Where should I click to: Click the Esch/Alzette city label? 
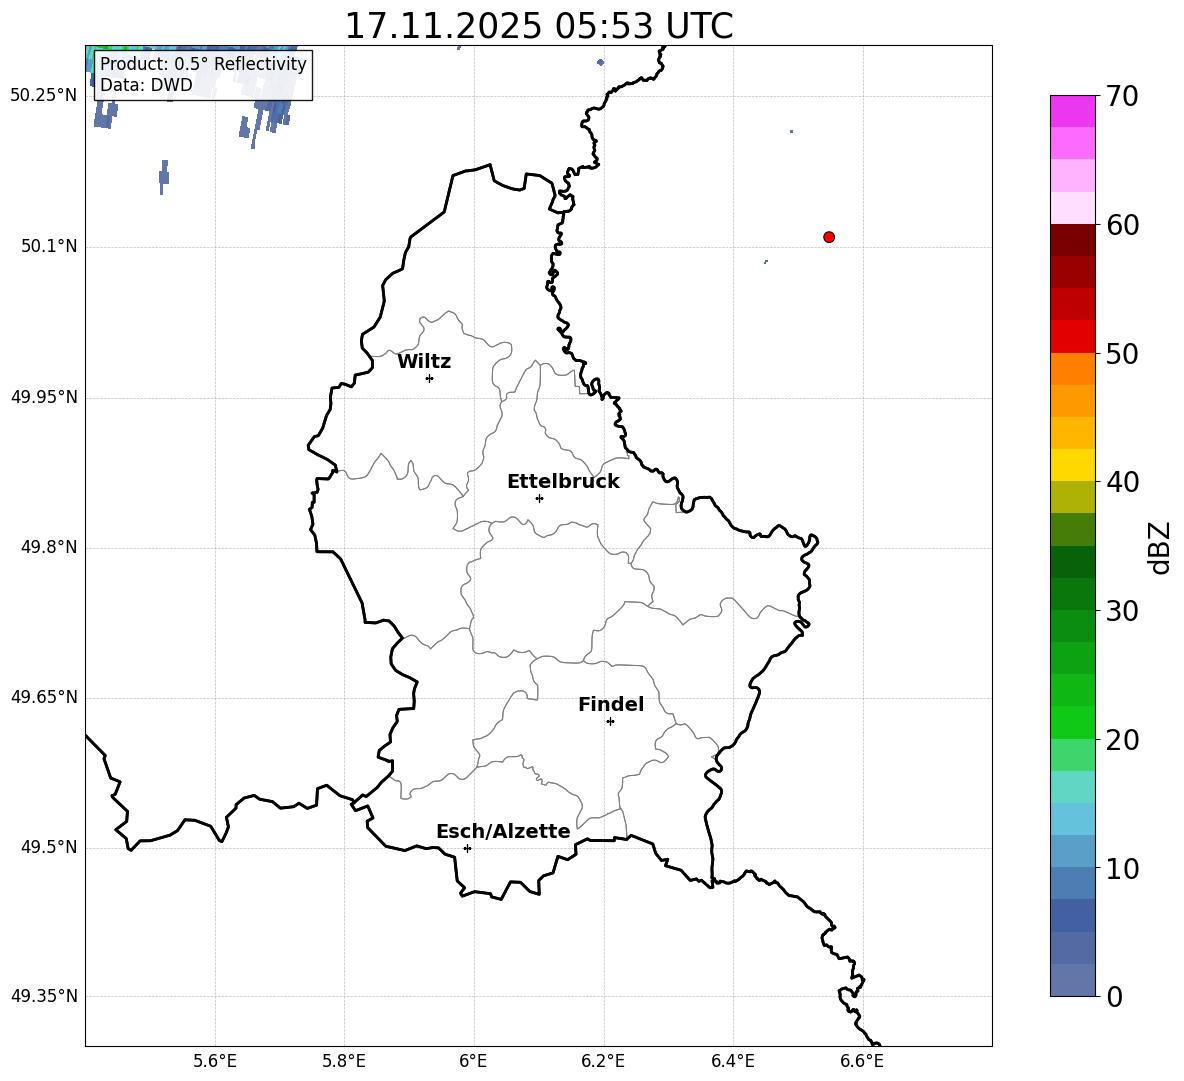tap(503, 831)
